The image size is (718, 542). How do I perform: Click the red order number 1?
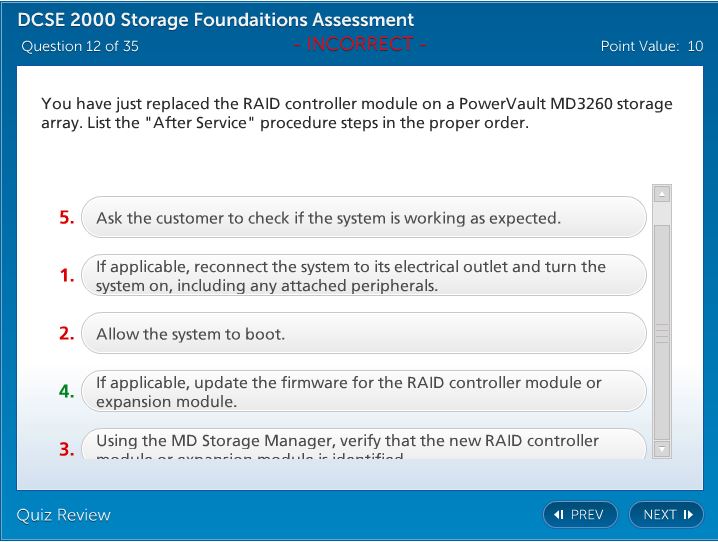click(66, 276)
